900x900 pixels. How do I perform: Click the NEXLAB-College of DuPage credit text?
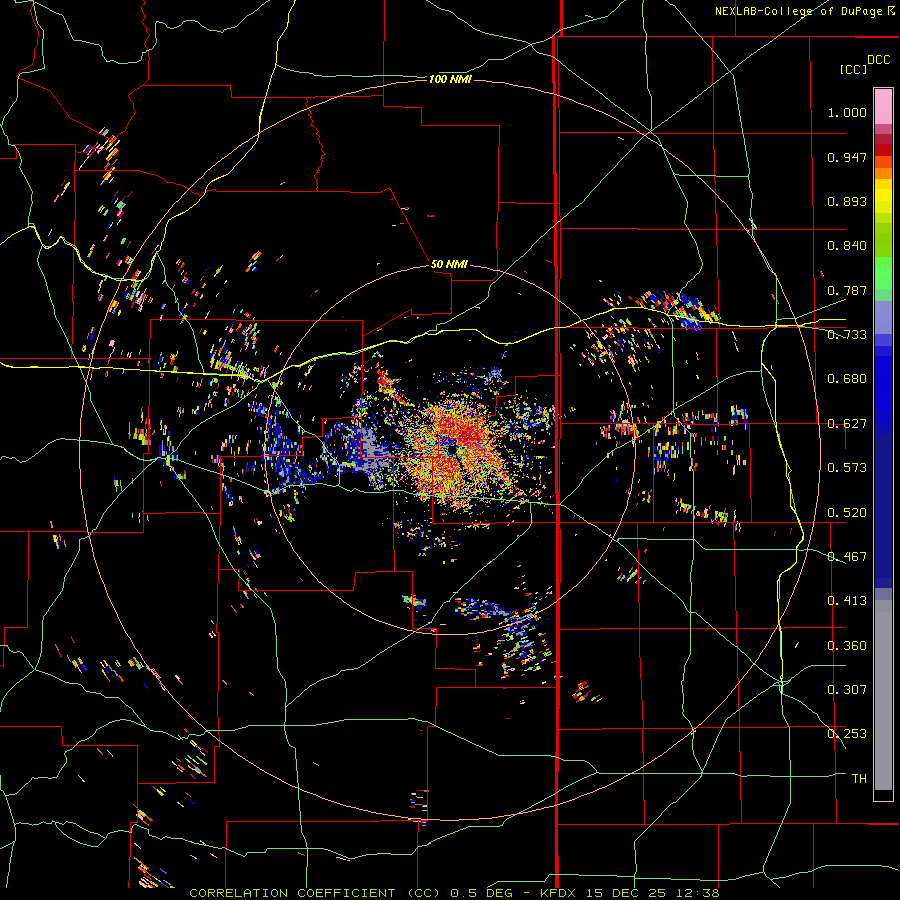806,11
